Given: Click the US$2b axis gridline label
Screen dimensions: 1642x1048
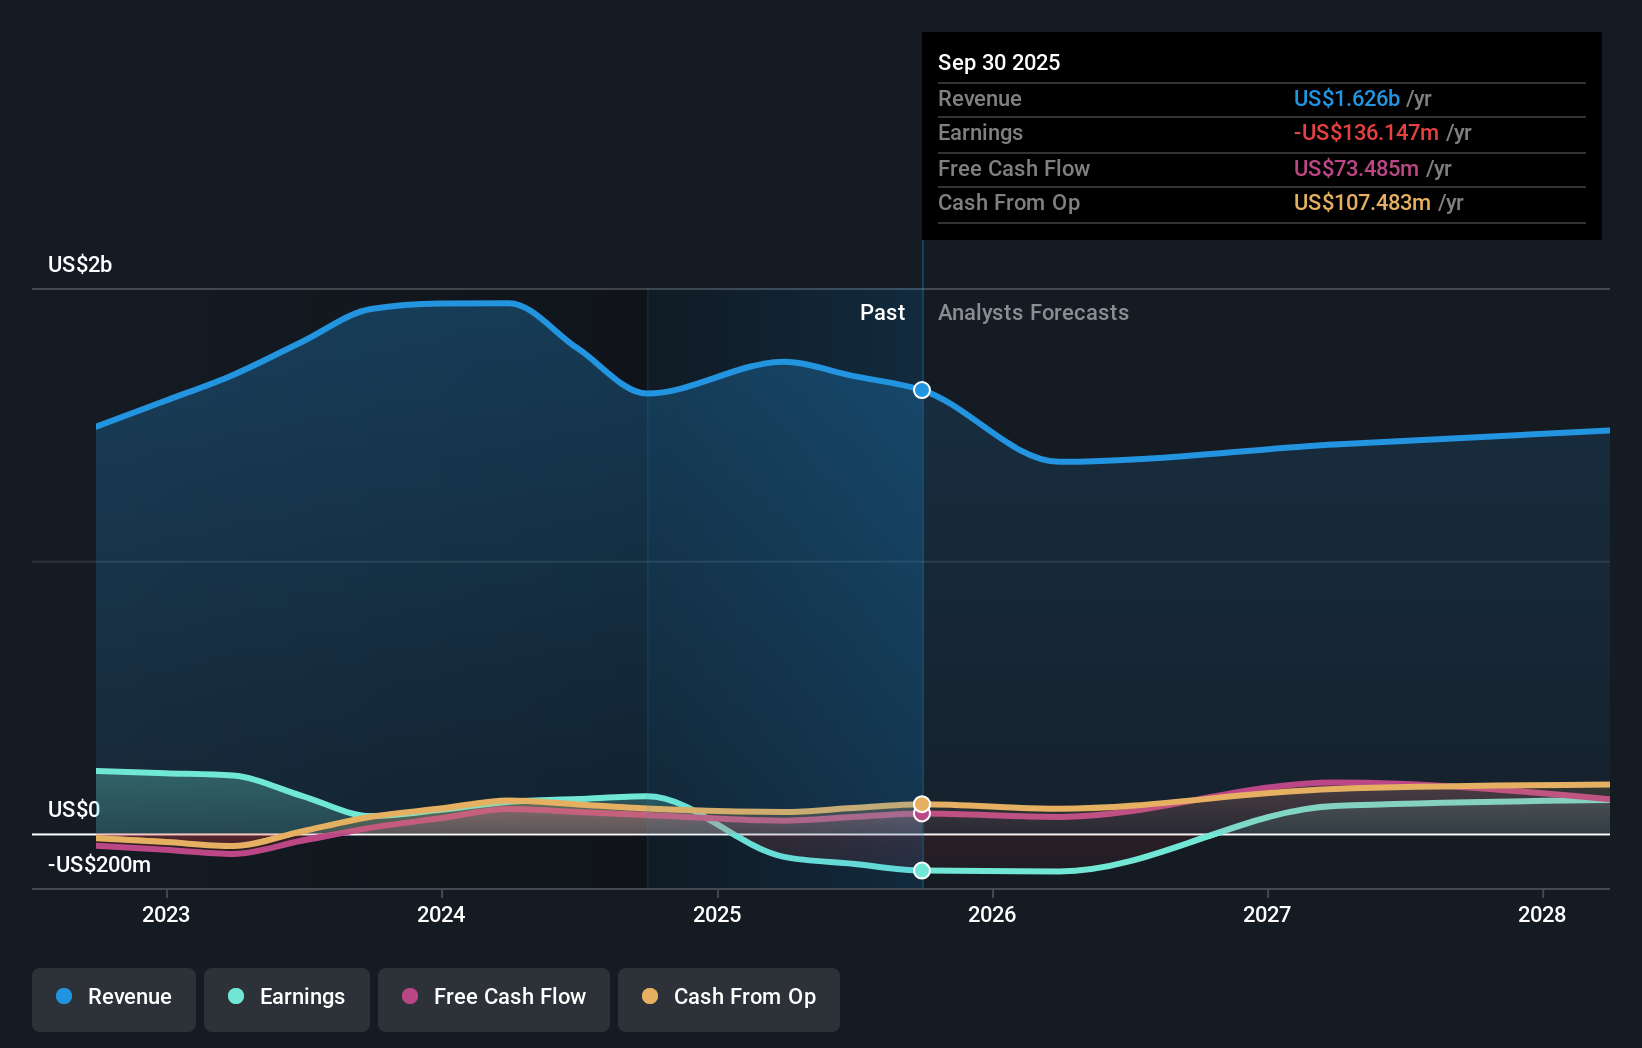Looking at the screenshot, I should click(x=79, y=263).
